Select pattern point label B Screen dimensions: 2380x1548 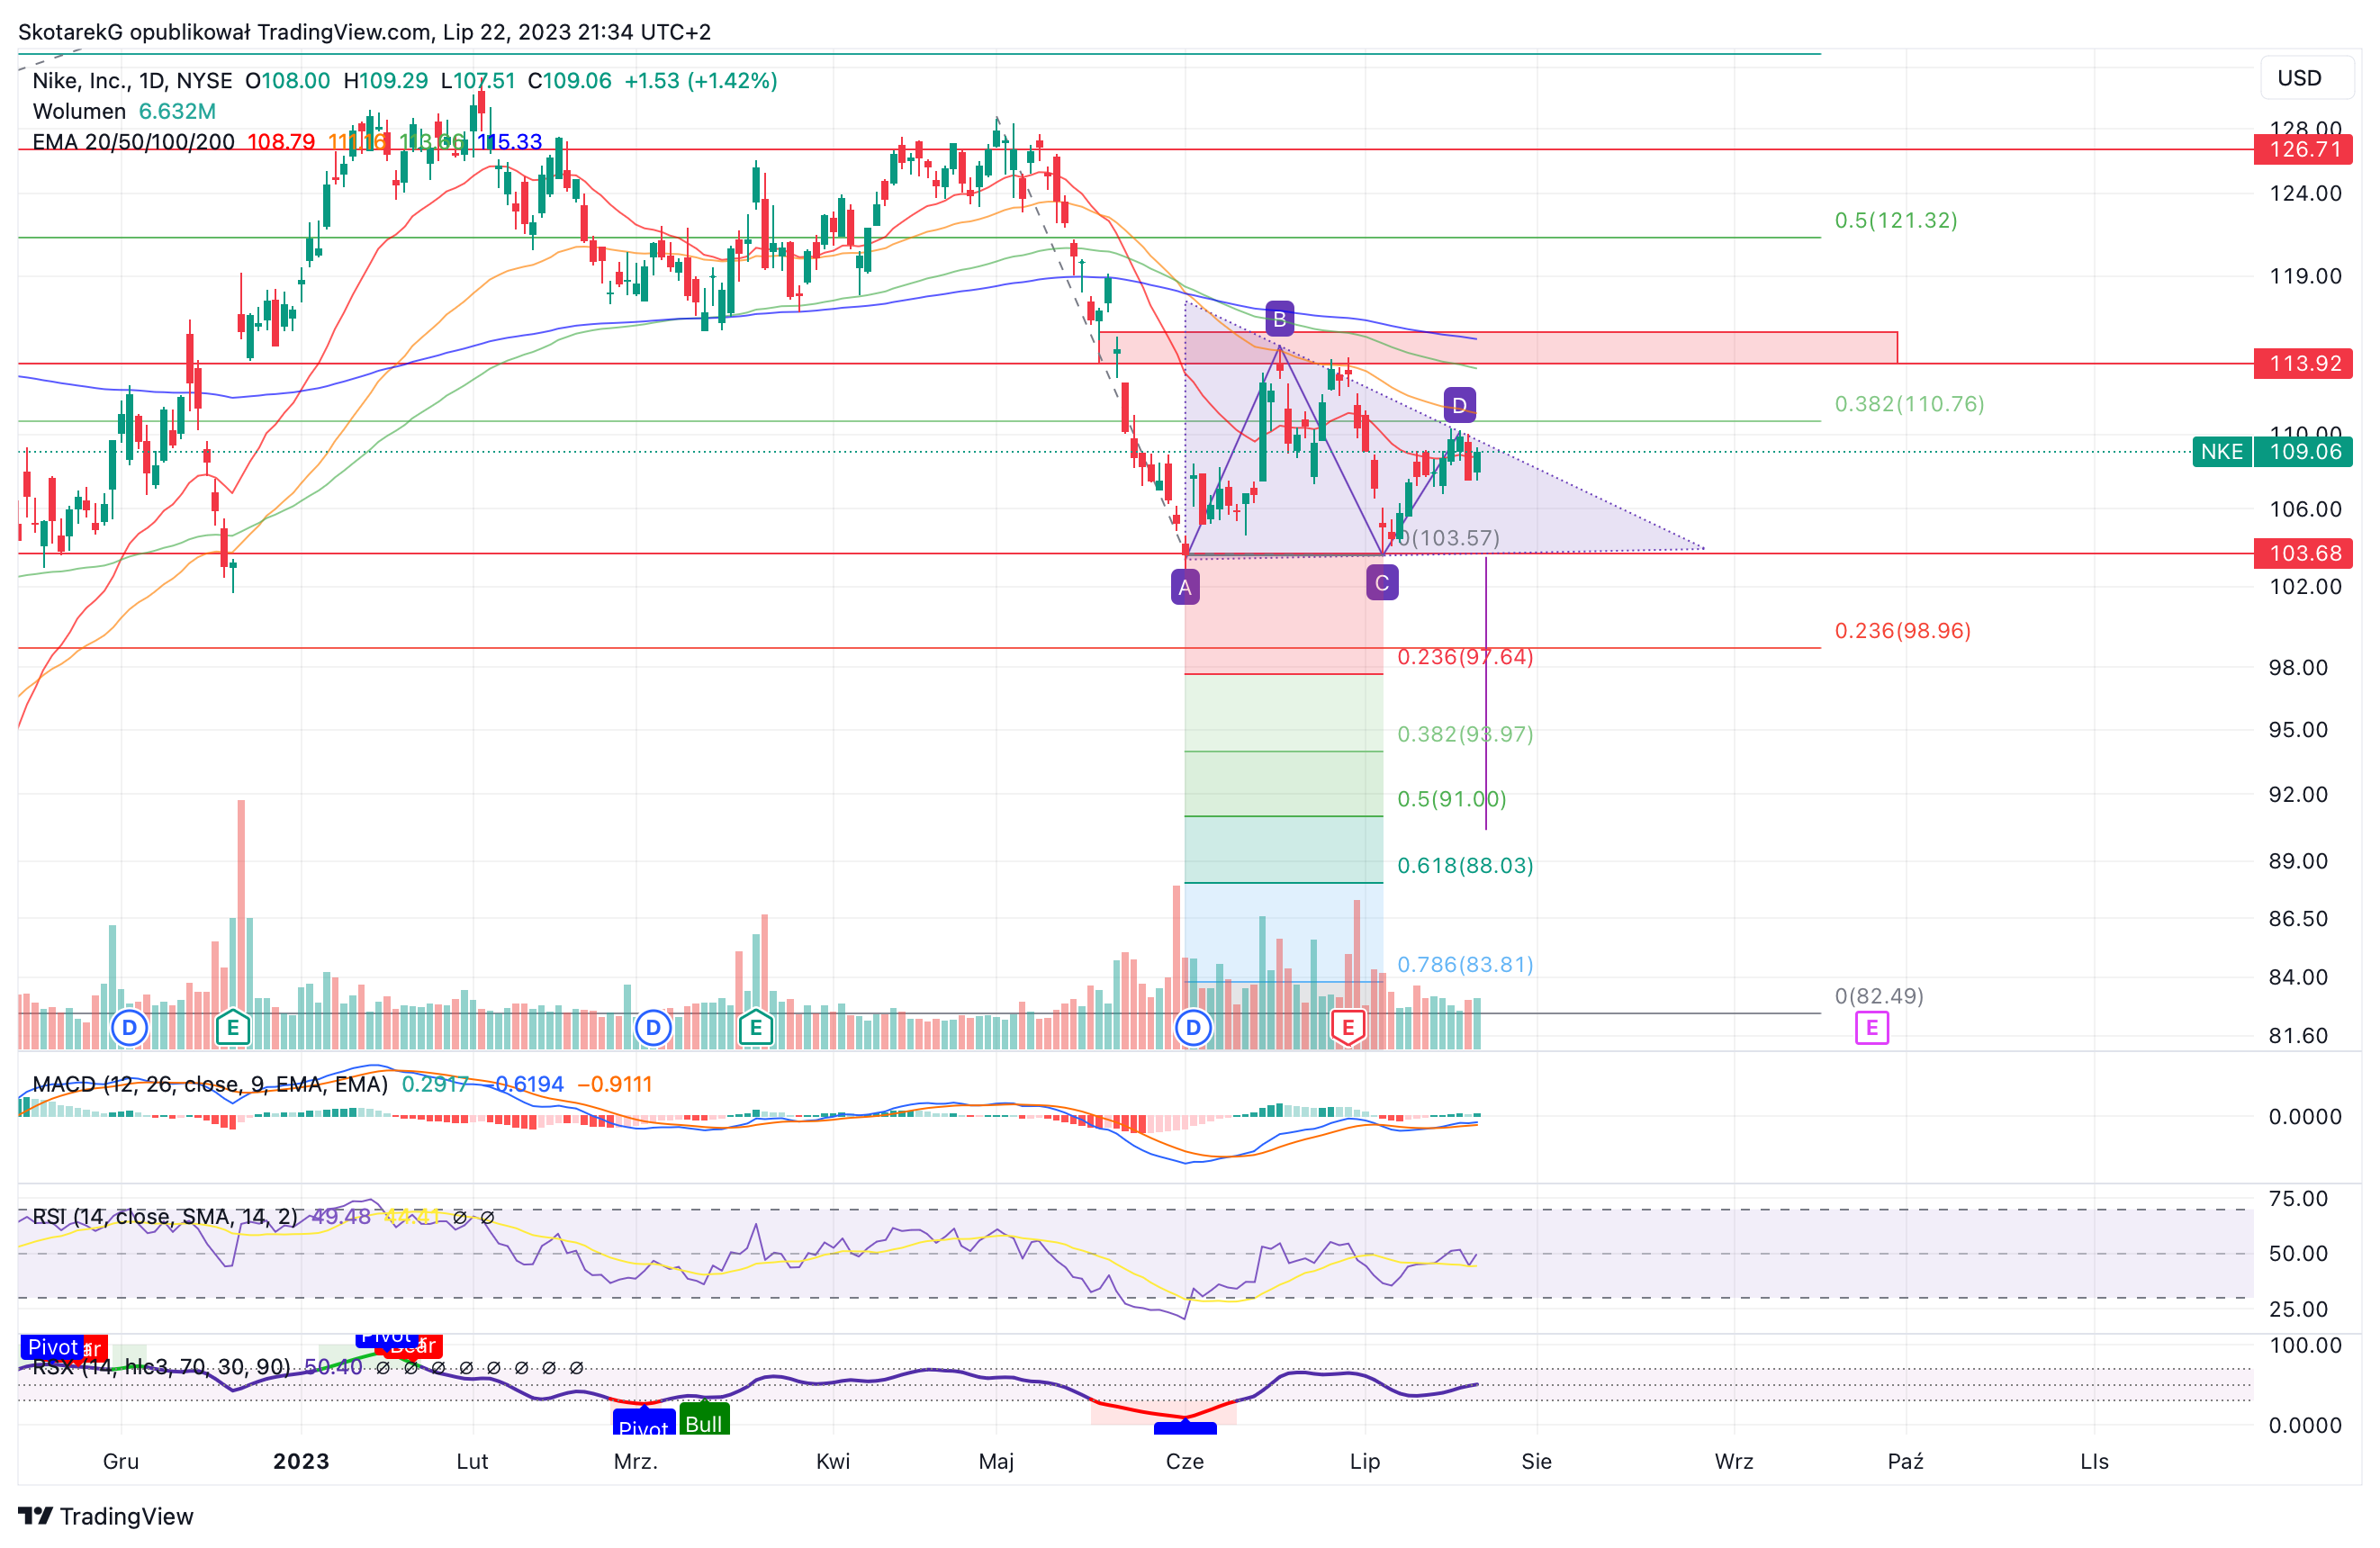point(1279,319)
